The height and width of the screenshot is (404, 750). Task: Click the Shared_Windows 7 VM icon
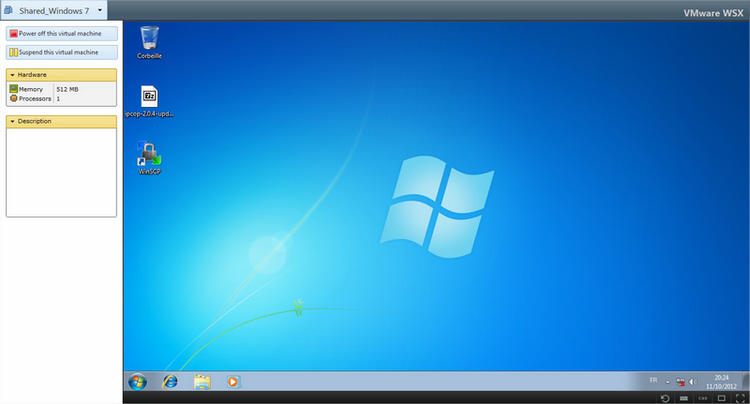9,10
